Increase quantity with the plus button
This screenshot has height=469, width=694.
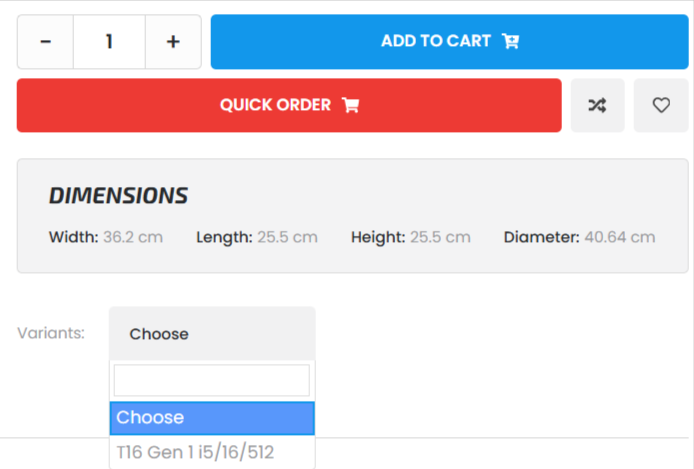tap(173, 42)
